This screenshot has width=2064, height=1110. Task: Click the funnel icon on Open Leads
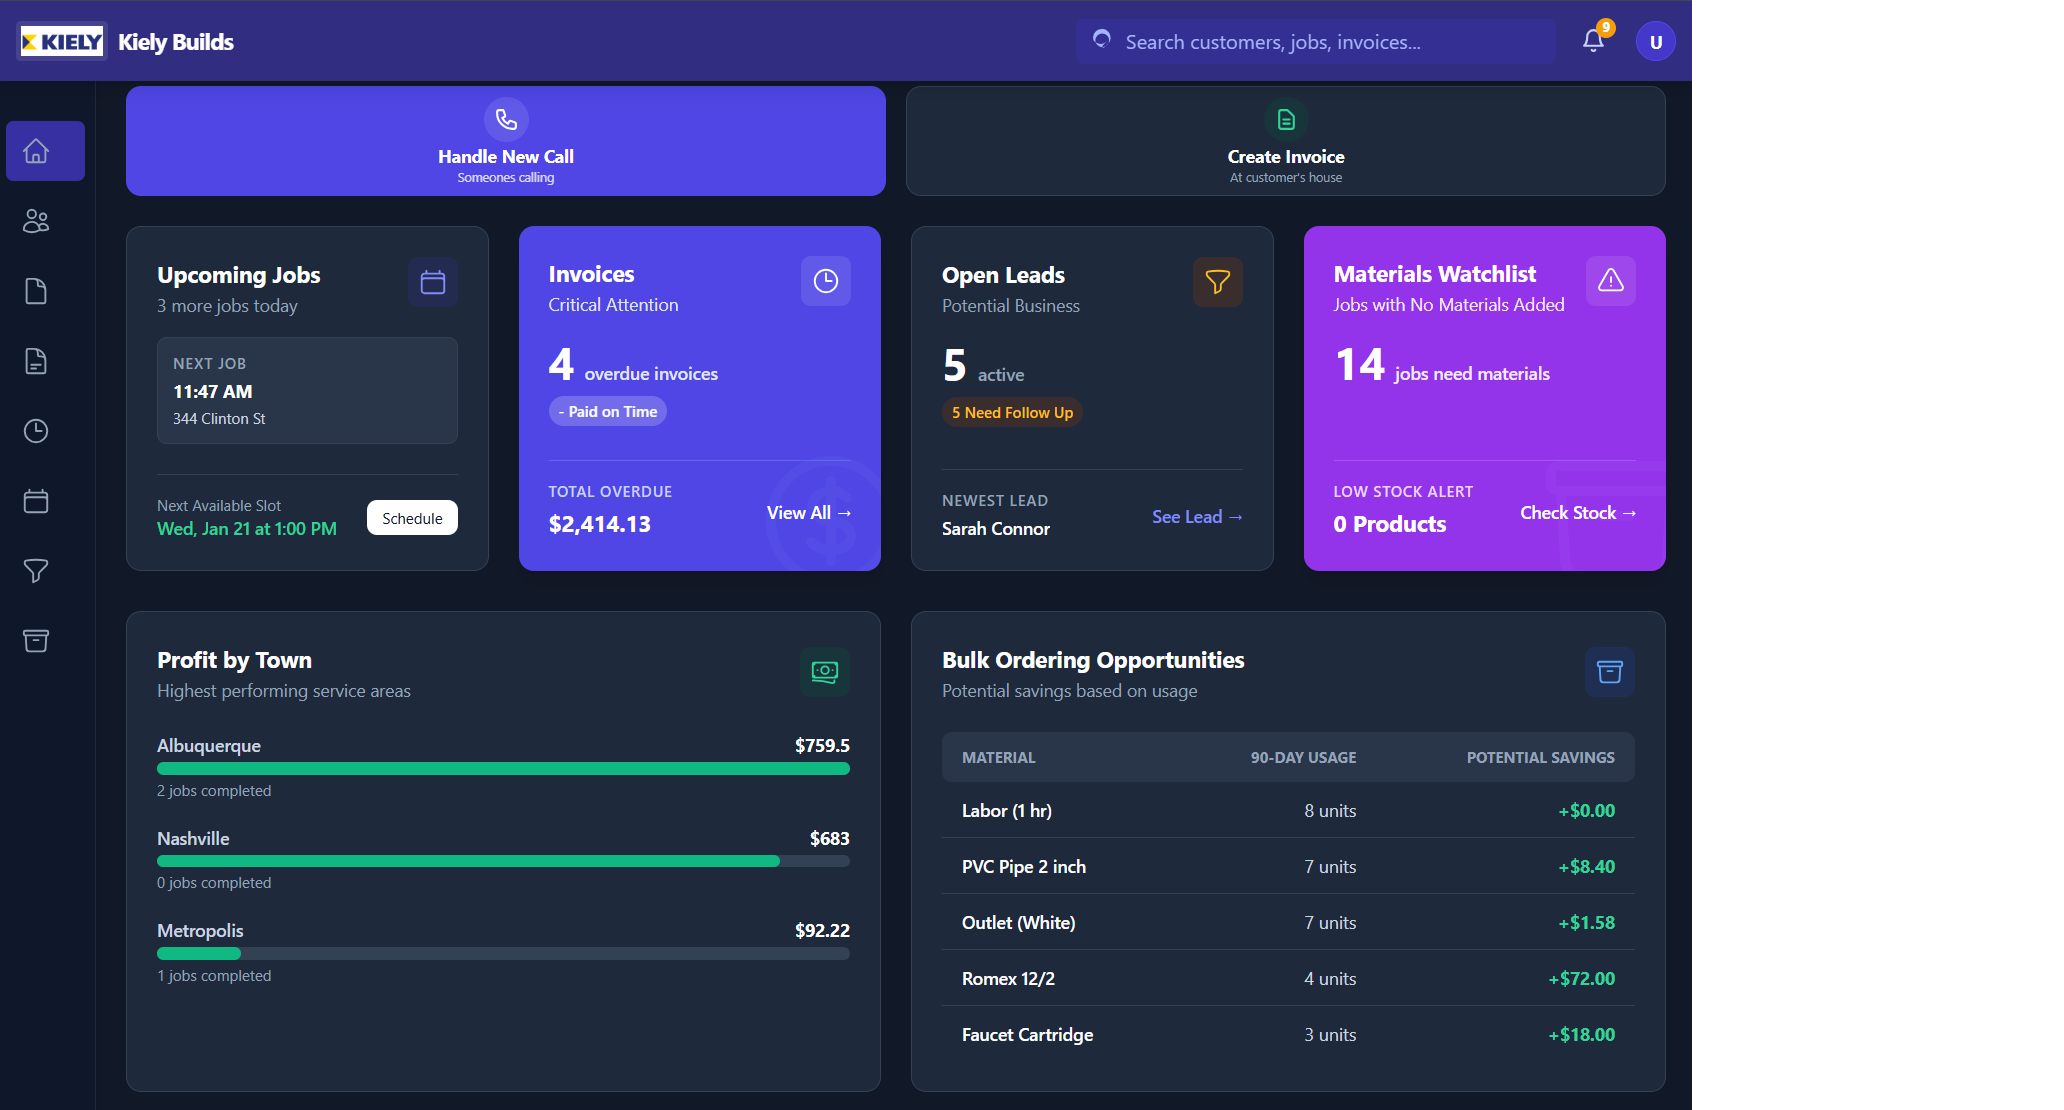1217,282
